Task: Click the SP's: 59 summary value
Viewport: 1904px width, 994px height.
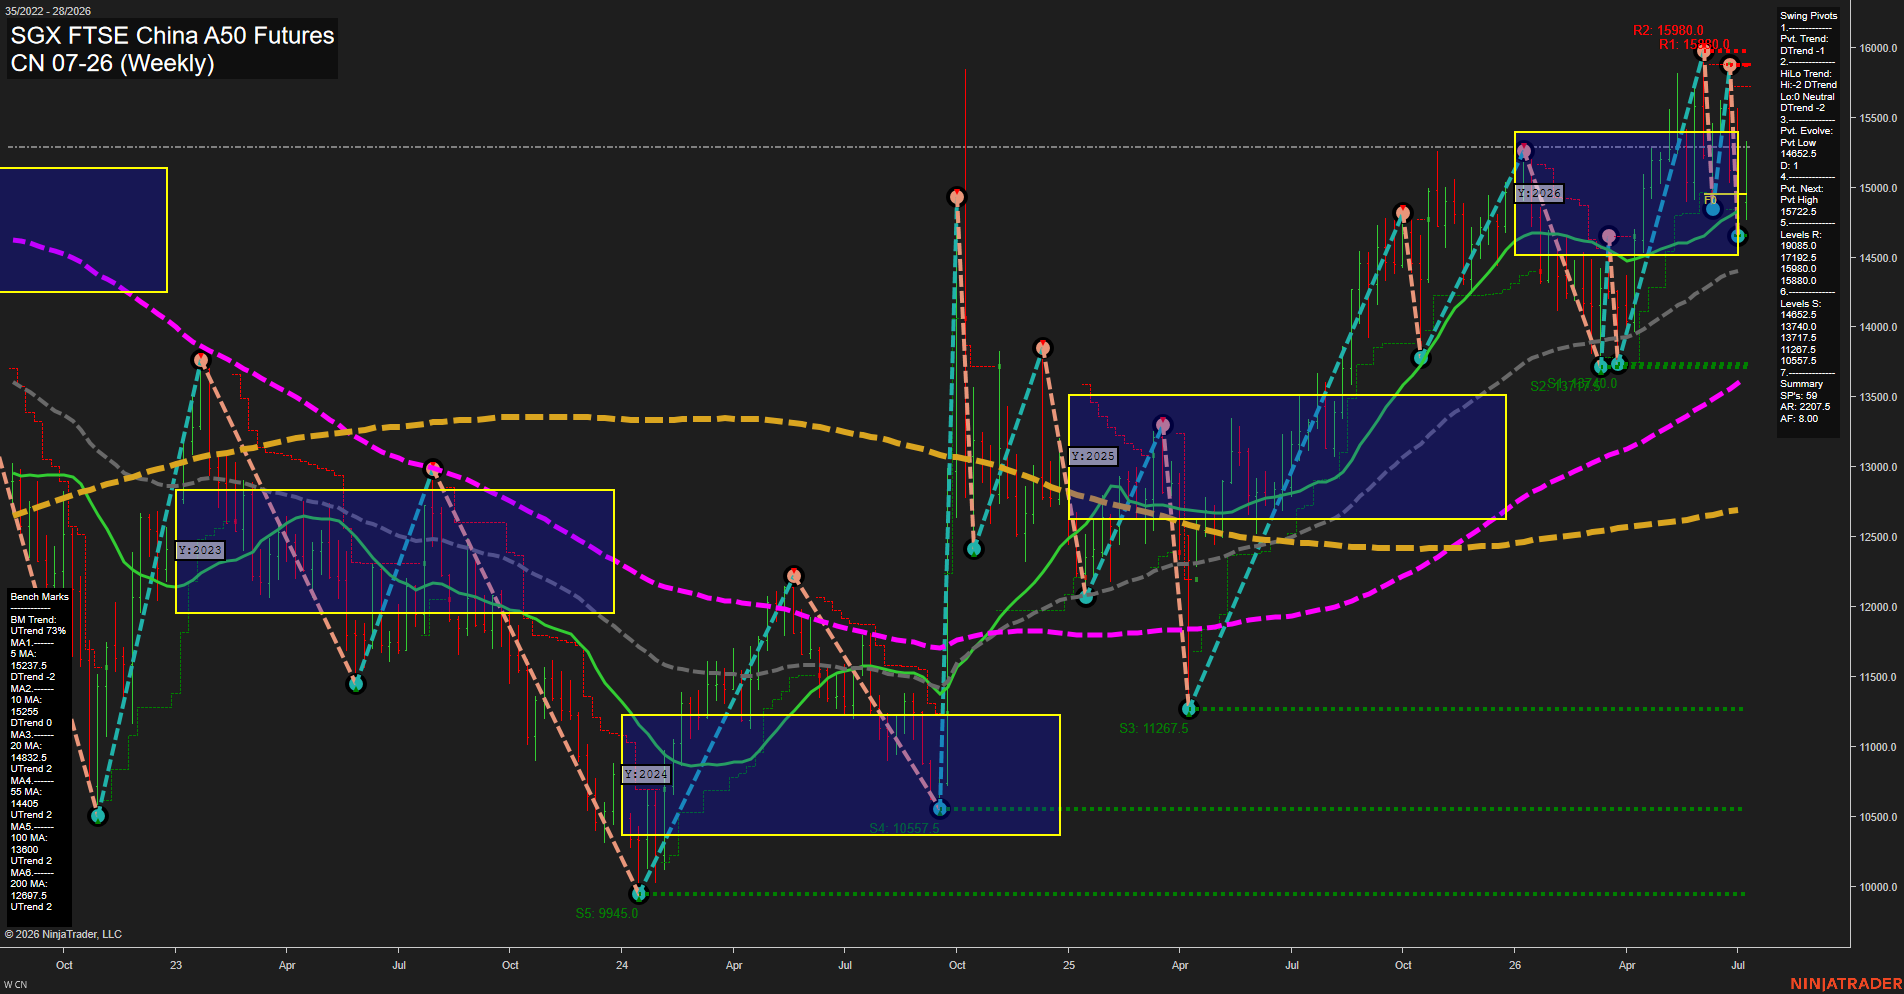Action: (1798, 396)
